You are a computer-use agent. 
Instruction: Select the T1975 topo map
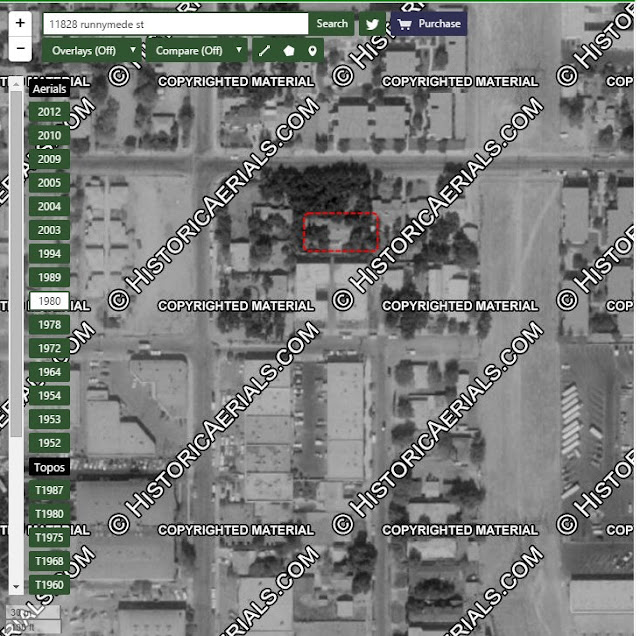point(49,538)
